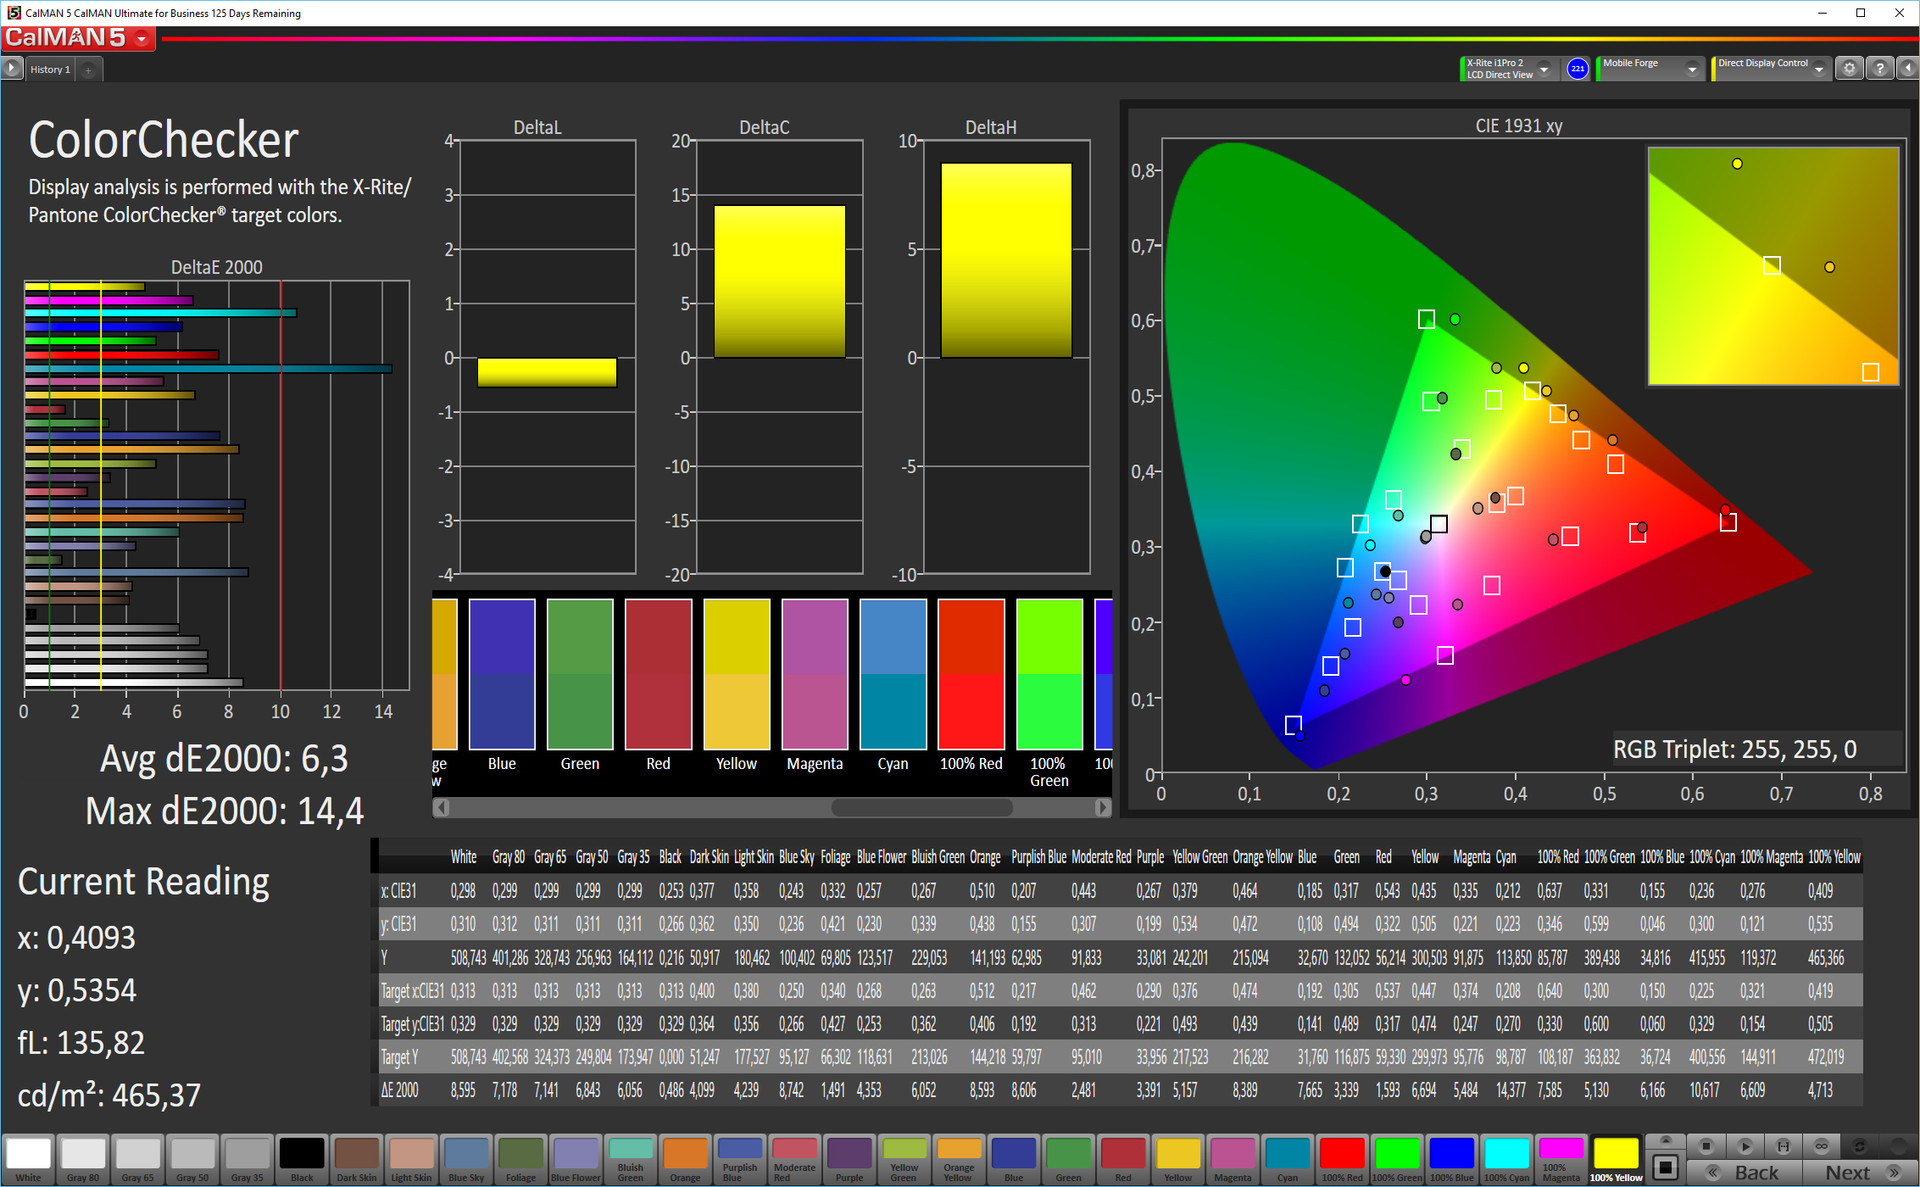Toggle the black square pattern window button
Screen dimensions: 1920x1187
1665,1167
